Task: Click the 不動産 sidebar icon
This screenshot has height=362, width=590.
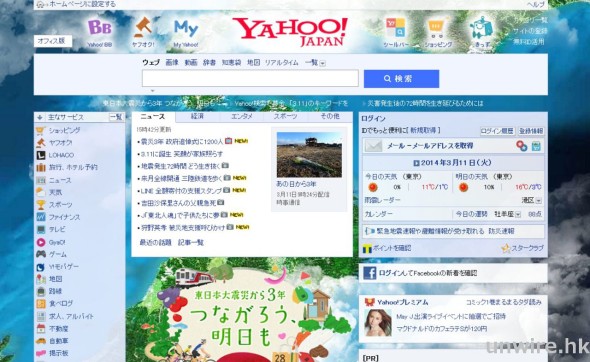Action: (x=41, y=329)
